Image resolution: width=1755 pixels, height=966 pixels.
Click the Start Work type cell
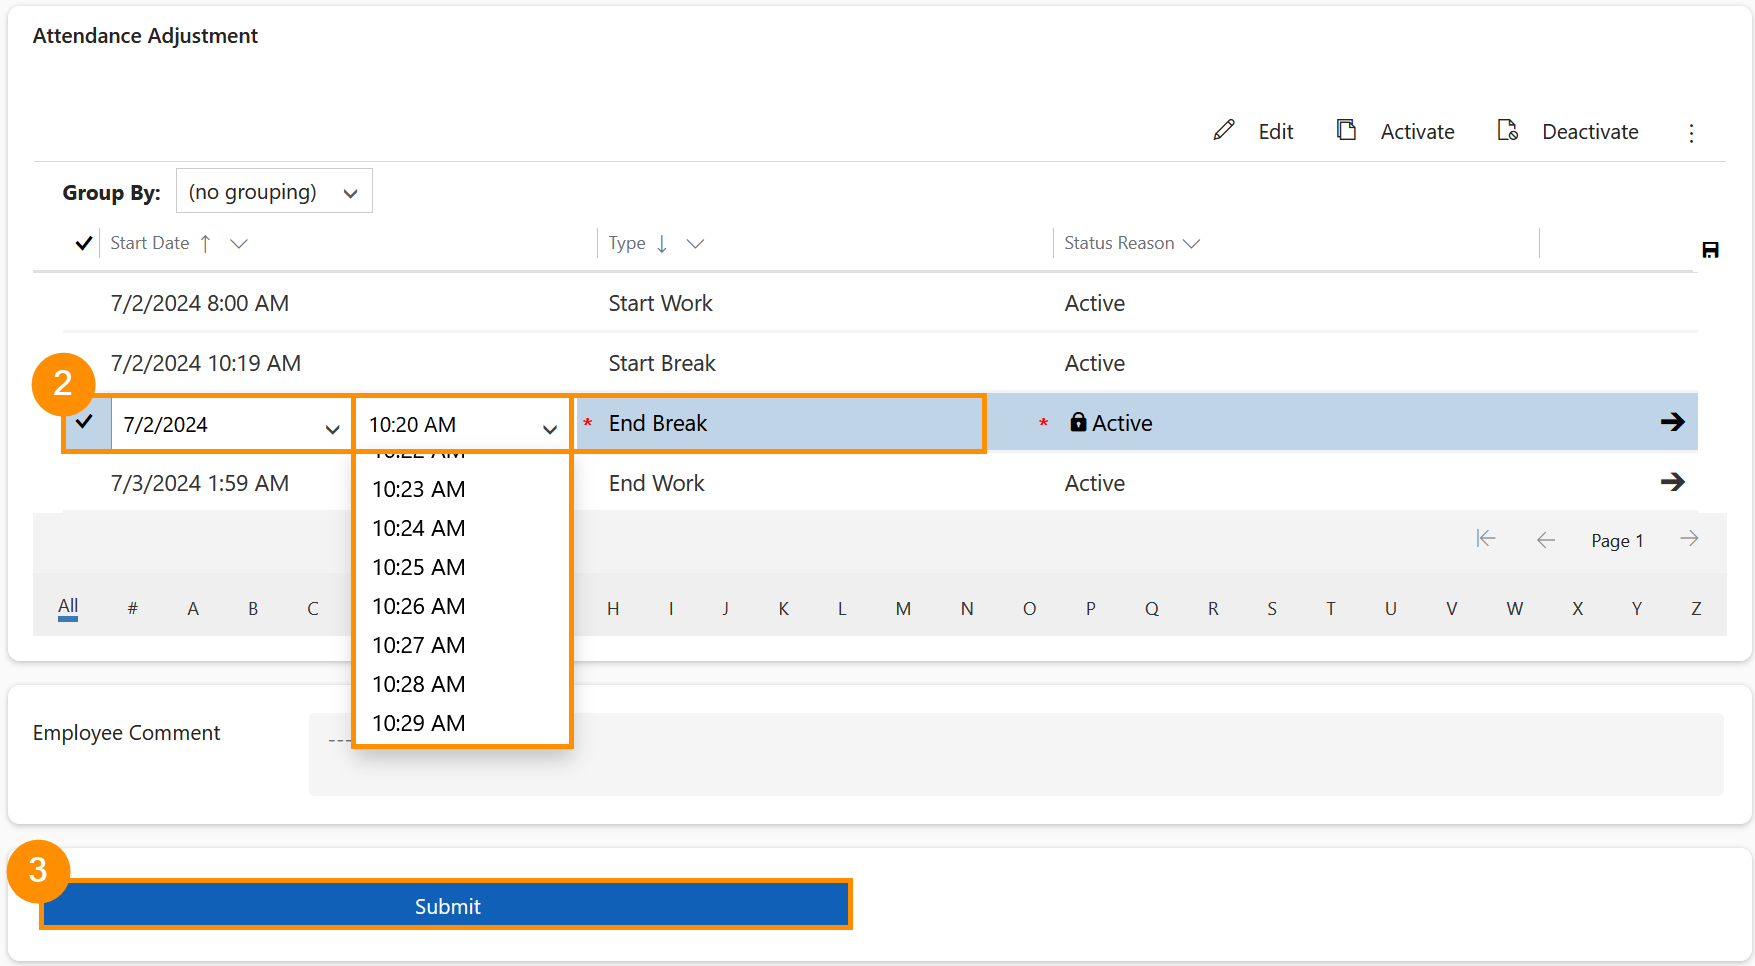660,303
